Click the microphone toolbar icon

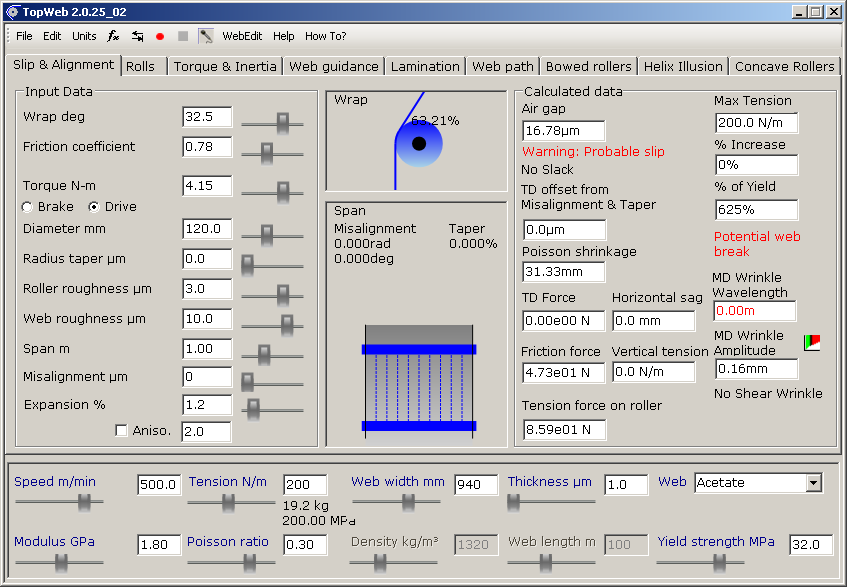pos(206,36)
